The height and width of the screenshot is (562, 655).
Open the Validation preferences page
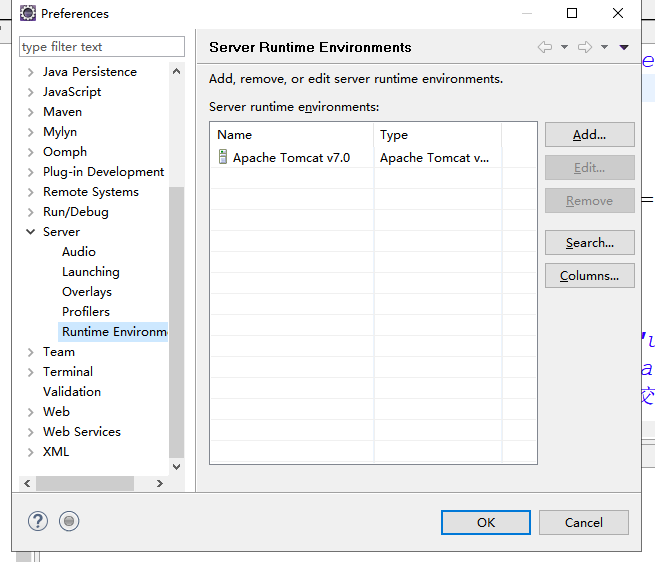(x=72, y=392)
